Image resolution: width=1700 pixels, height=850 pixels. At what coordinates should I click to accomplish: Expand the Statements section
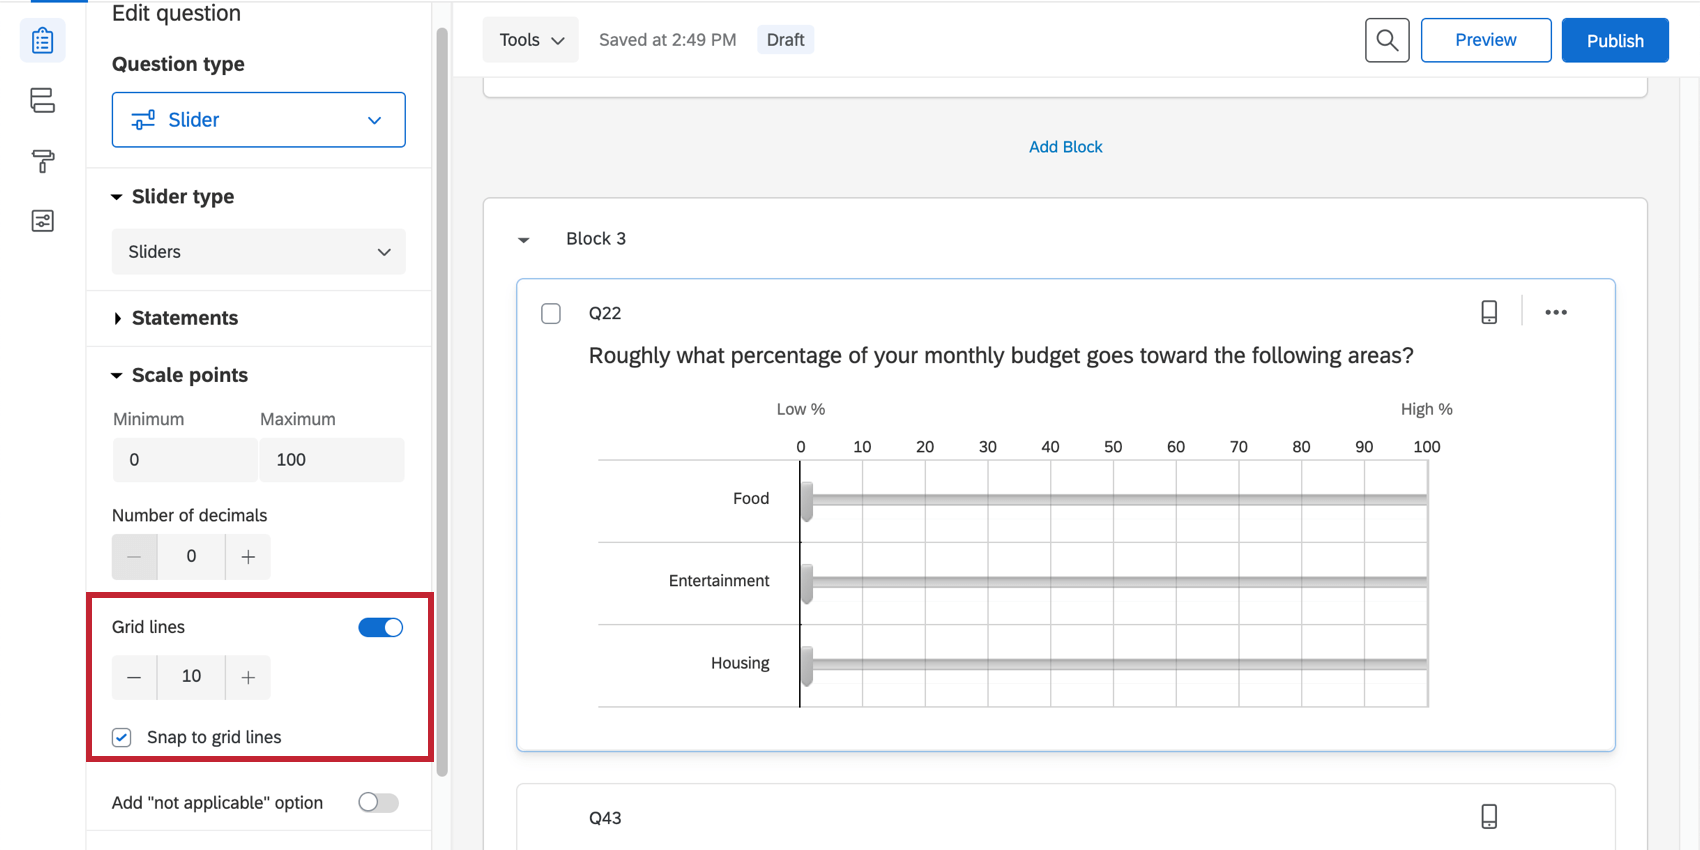click(x=185, y=318)
